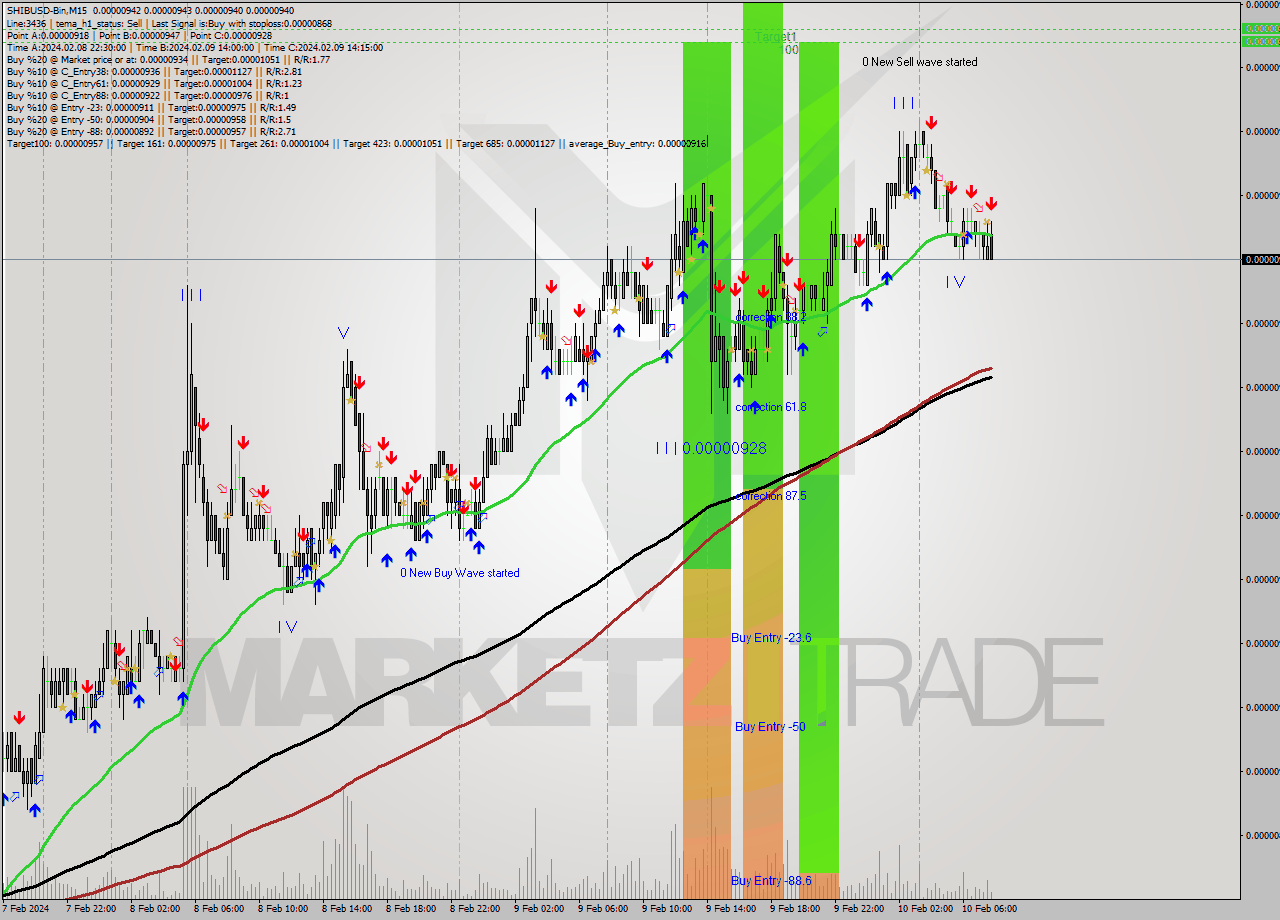
Task: Select the red sell arrow above the last wave III peak
Action: coord(931,122)
